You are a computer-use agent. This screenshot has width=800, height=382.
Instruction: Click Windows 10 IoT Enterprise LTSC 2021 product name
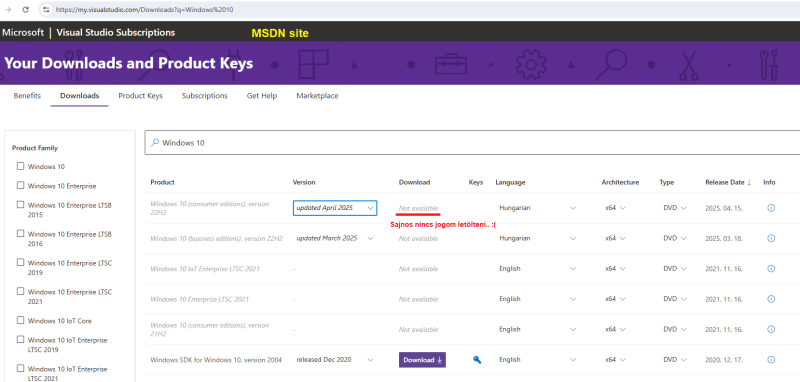pos(205,268)
